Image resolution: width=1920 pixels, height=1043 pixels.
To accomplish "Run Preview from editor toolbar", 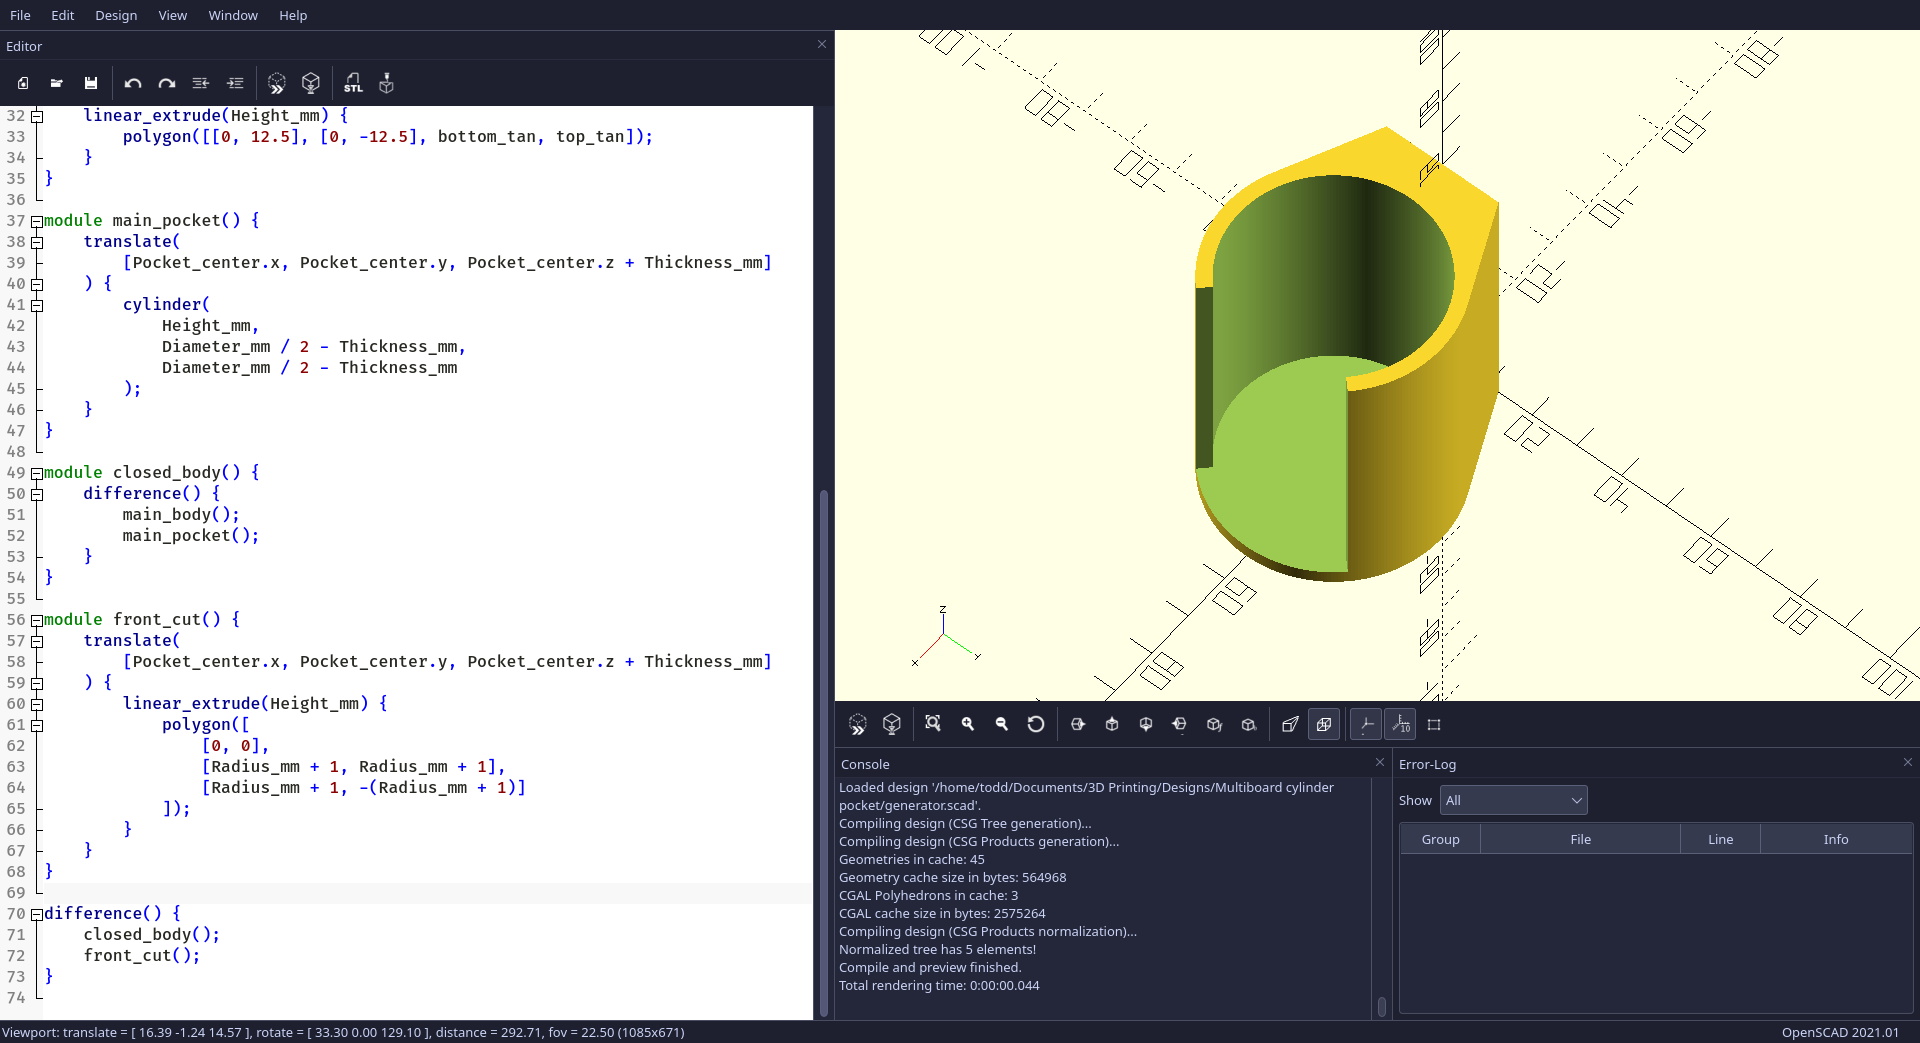I will tap(277, 83).
